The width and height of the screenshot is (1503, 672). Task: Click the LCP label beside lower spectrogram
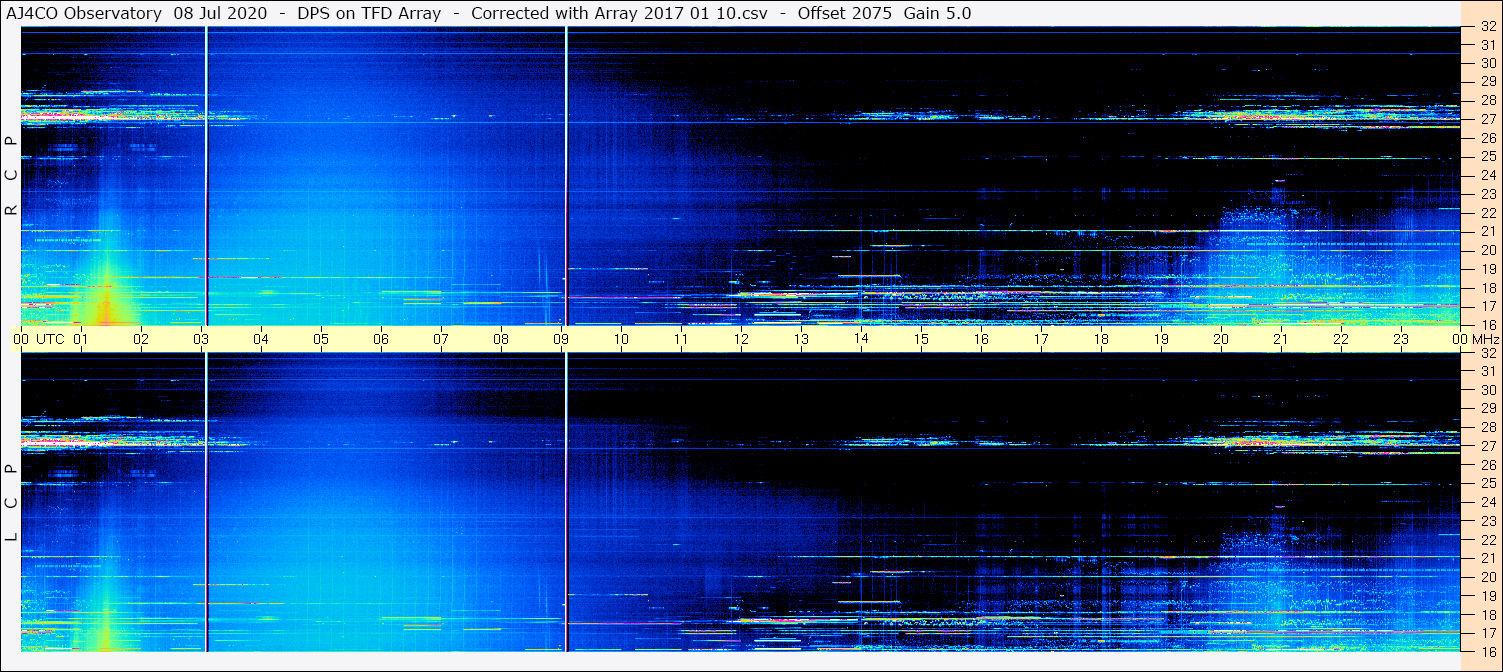[x=12, y=503]
